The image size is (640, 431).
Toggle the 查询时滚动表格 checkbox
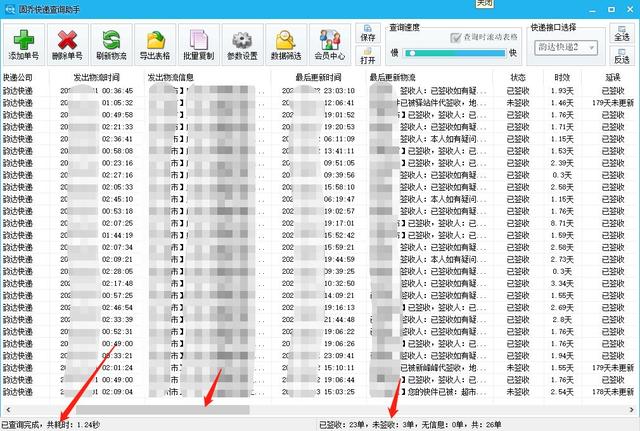click(455, 38)
